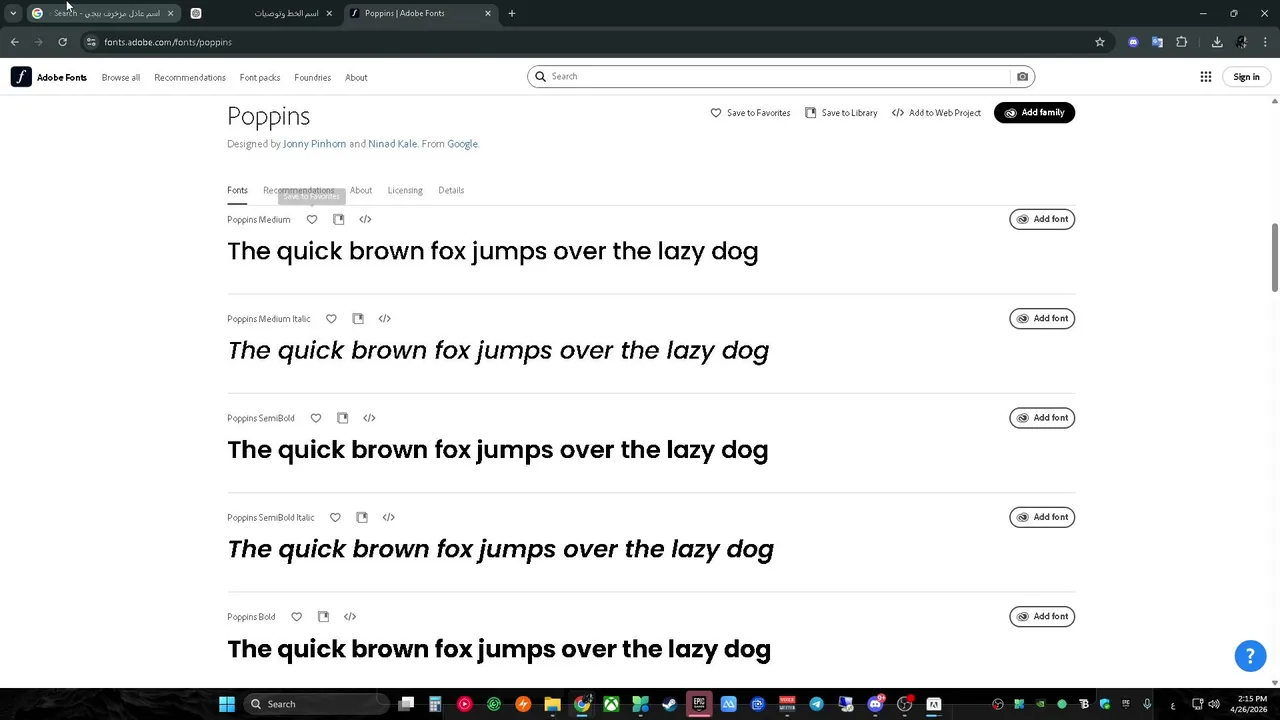The width and height of the screenshot is (1280, 720).
Task: Click Save to Favorites for family
Action: tap(750, 113)
